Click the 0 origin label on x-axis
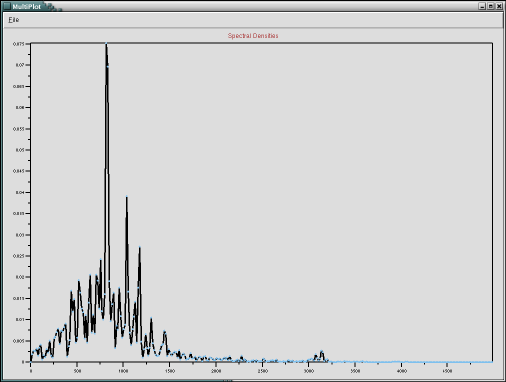 tap(31, 371)
